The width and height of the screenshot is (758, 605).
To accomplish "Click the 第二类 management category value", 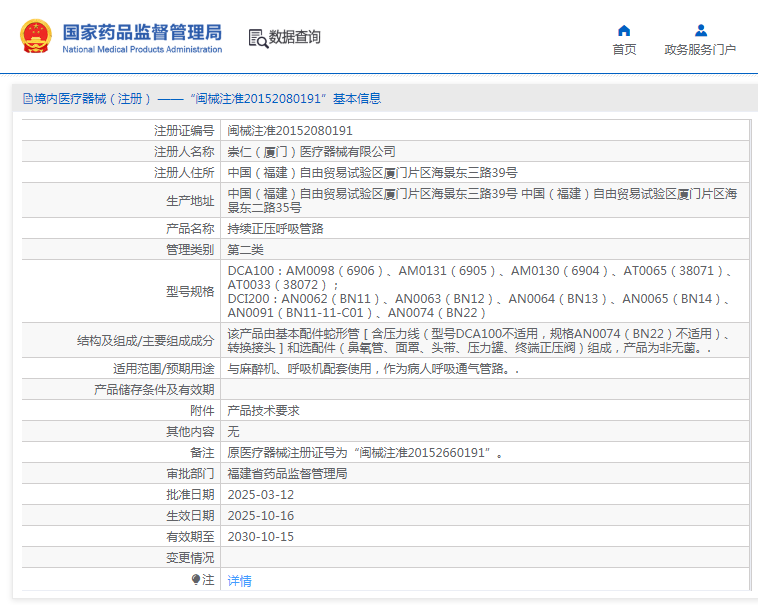I will (x=245, y=249).
